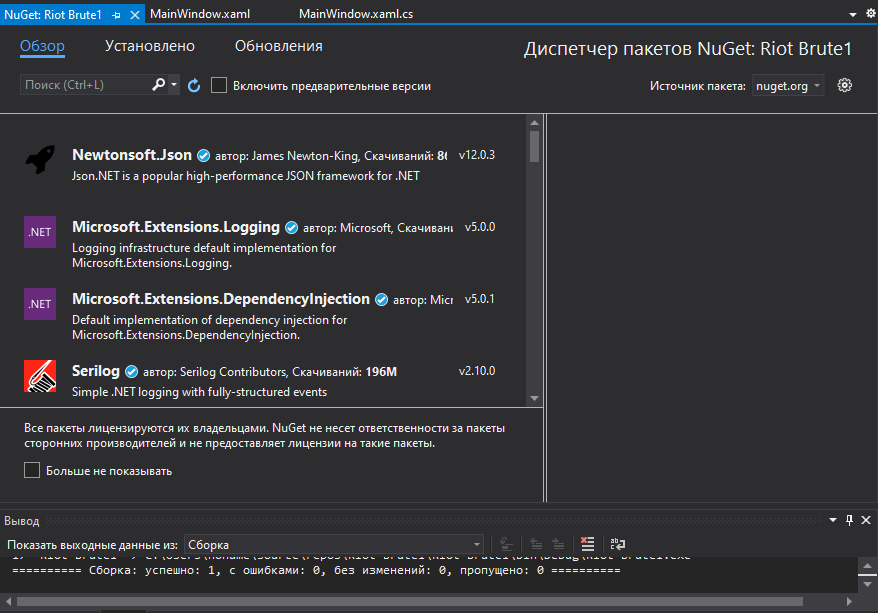The width and height of the screenshot is (878, 613).
Task: Click output vertical scrollbar down arrow
Action: coord(867,585)
